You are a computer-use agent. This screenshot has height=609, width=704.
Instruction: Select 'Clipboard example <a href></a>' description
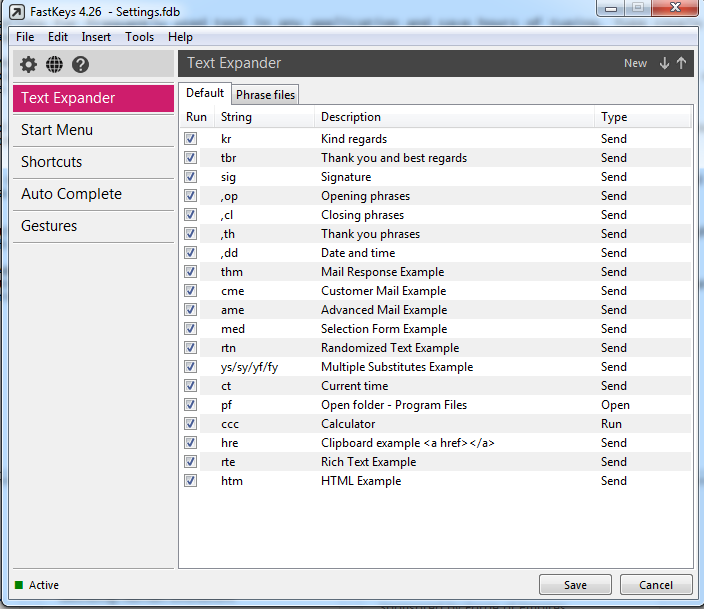point(408,443)
